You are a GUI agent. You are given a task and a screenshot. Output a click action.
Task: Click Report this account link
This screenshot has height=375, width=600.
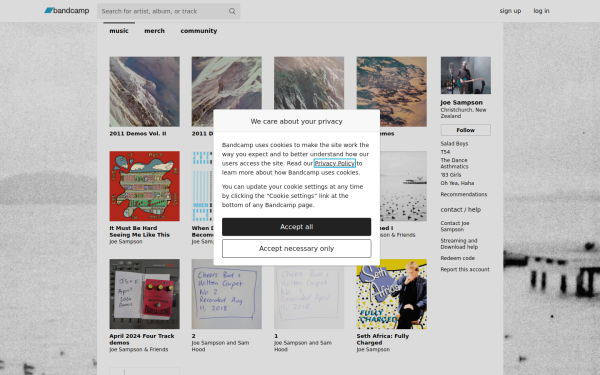[465, 269]
